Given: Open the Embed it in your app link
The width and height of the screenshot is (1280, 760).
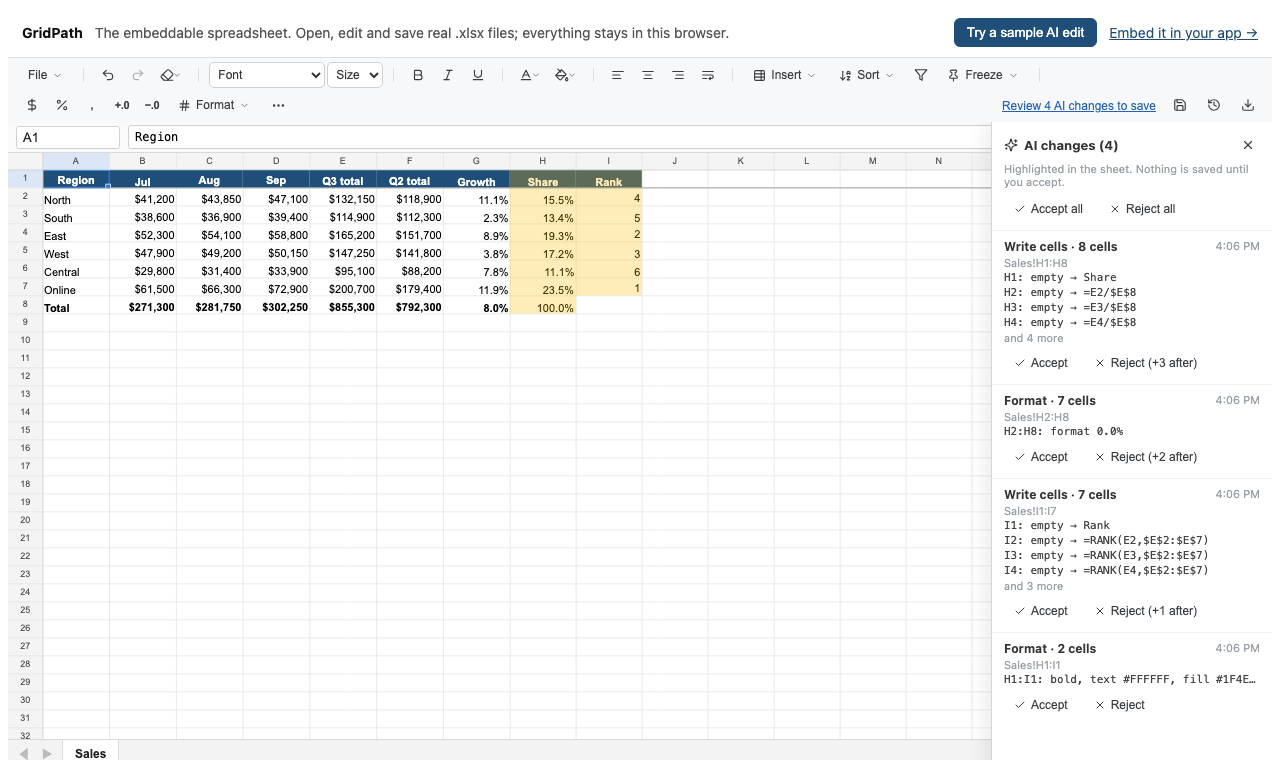Looking at the screenshot, I should click(x=1183, y=33).
